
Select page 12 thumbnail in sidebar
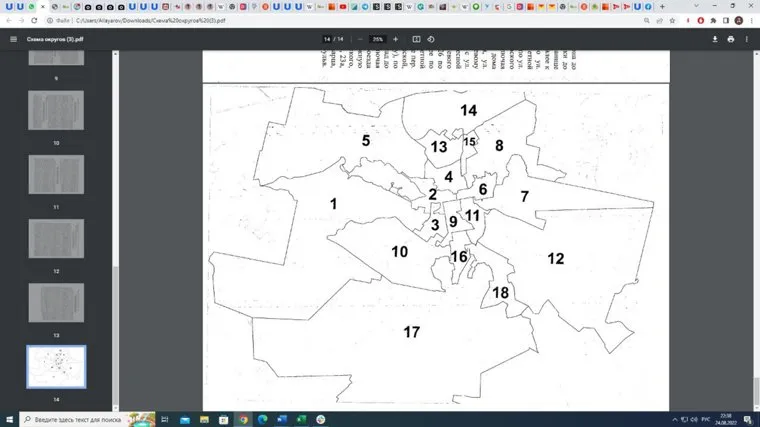(56, 240)
